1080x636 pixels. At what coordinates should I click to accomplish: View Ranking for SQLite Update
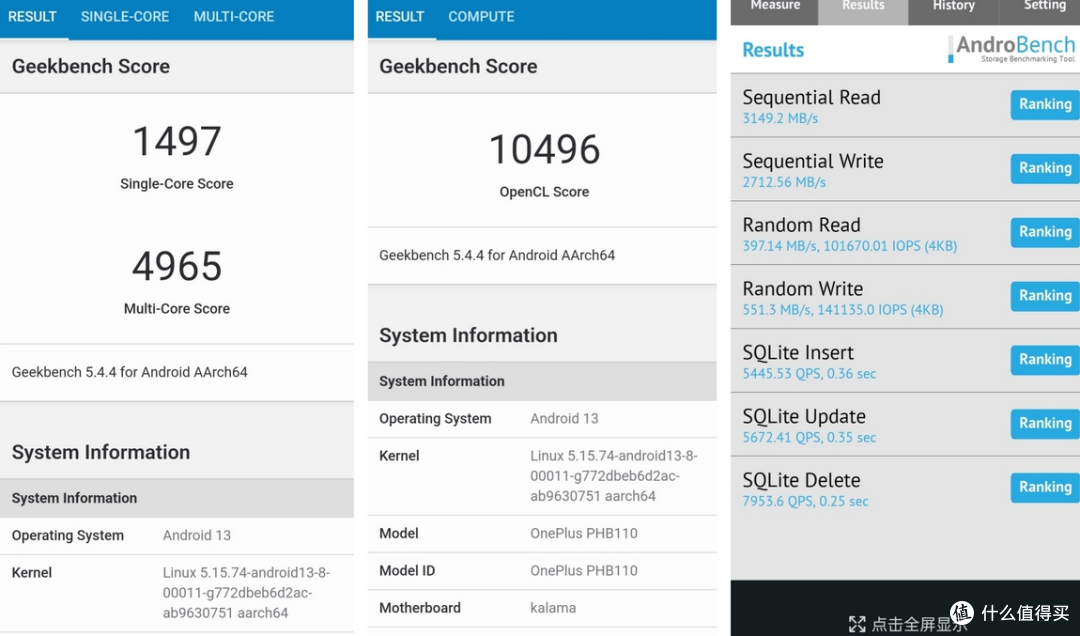tap(1045, 424)
